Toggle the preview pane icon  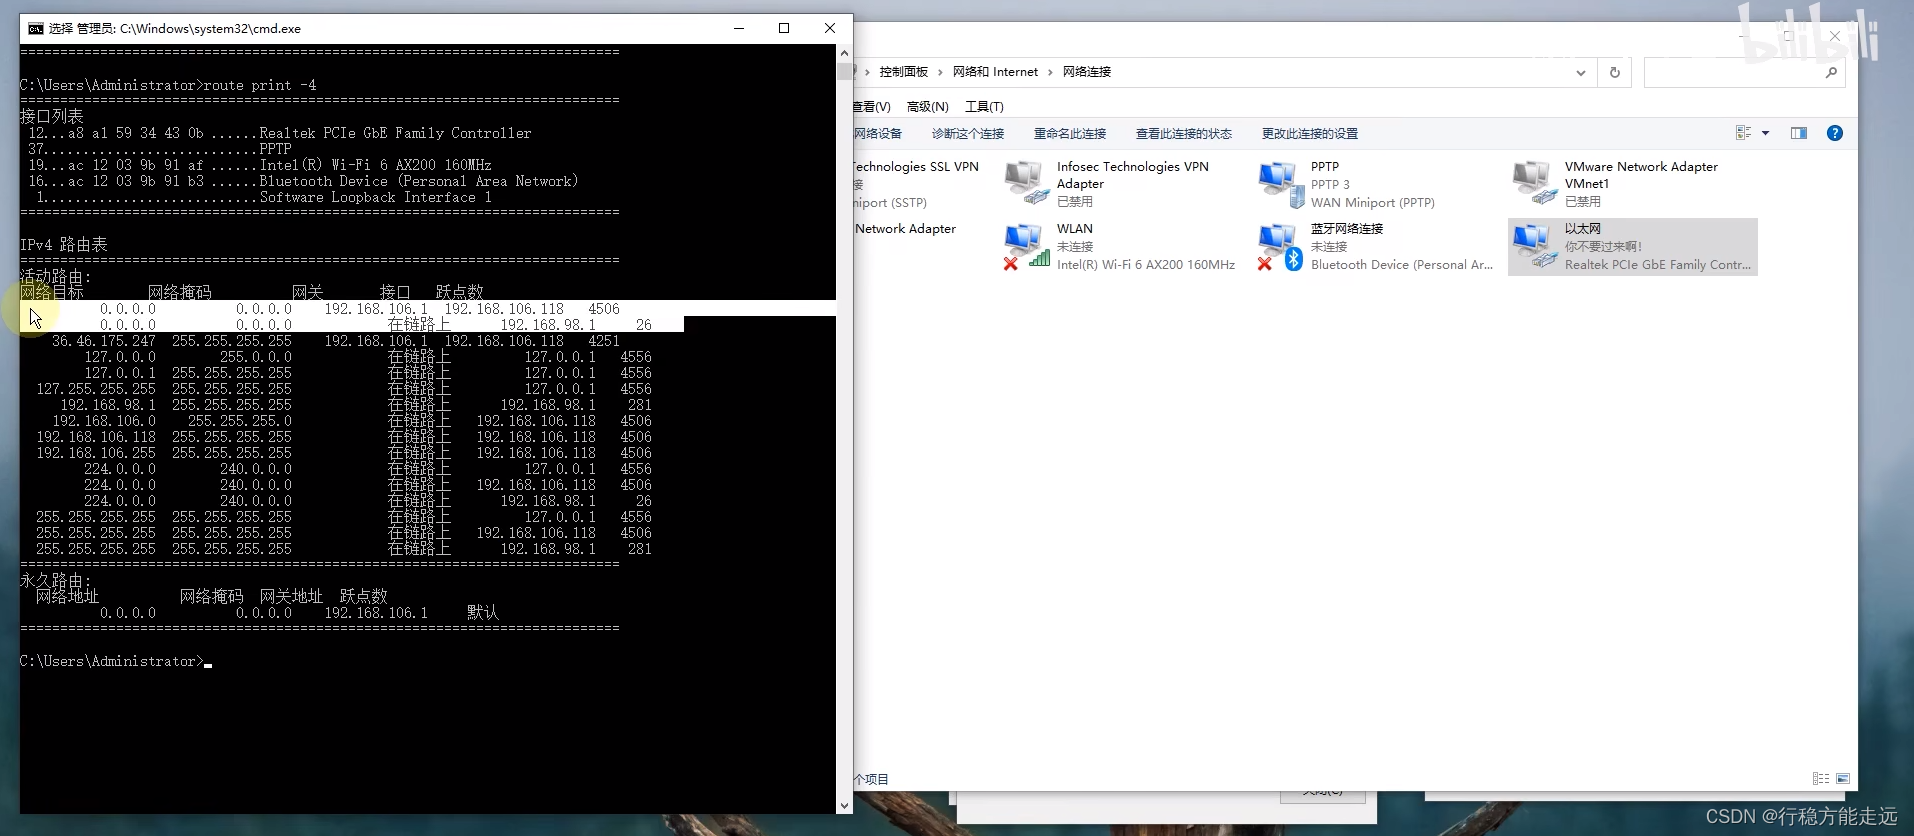(1799, 133)
